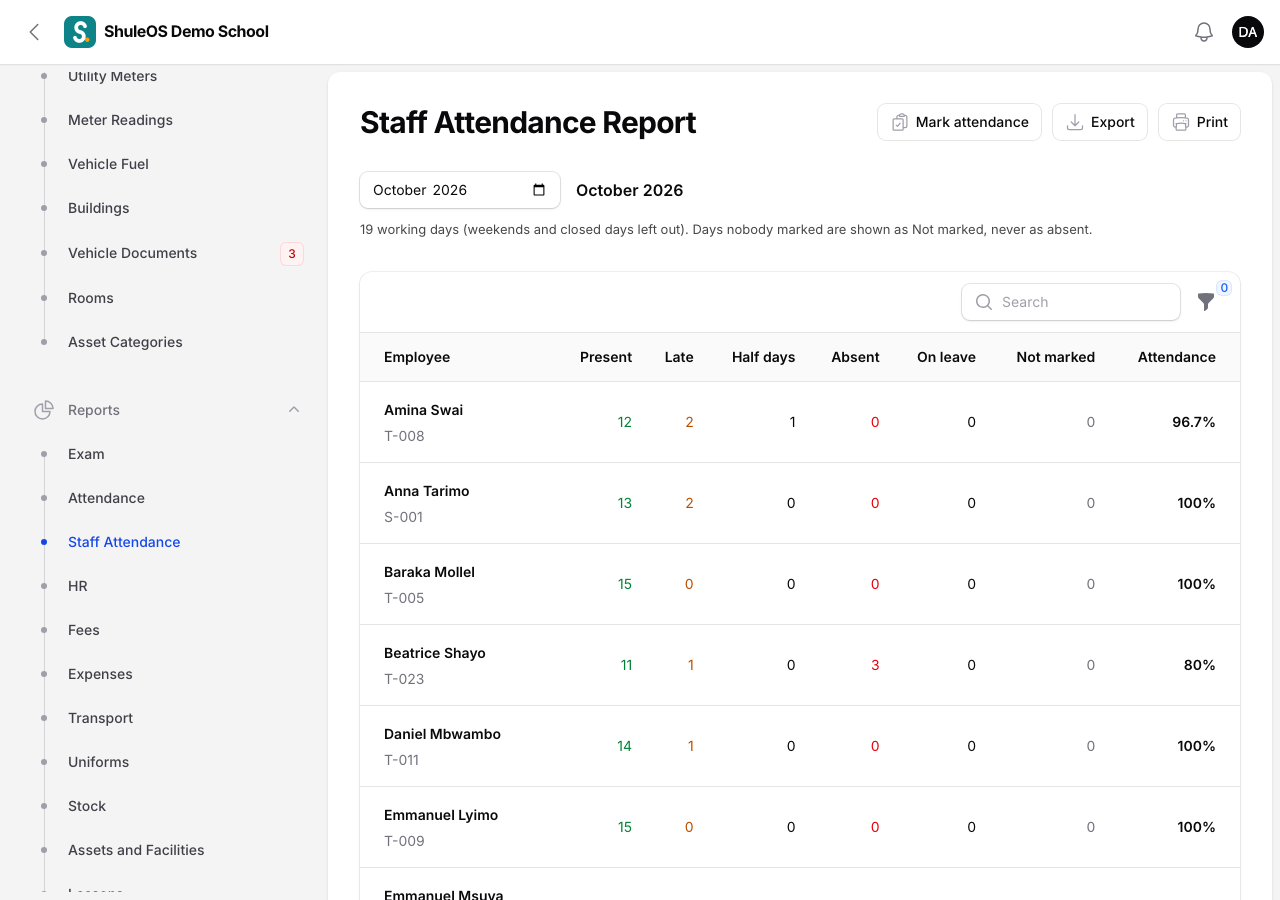Select Daniel Mbwambo row name

442,734
